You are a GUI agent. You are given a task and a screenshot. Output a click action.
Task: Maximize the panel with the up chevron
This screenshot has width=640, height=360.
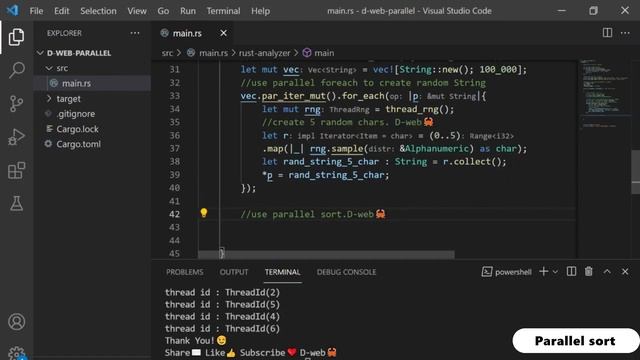(x=607, y=271)
